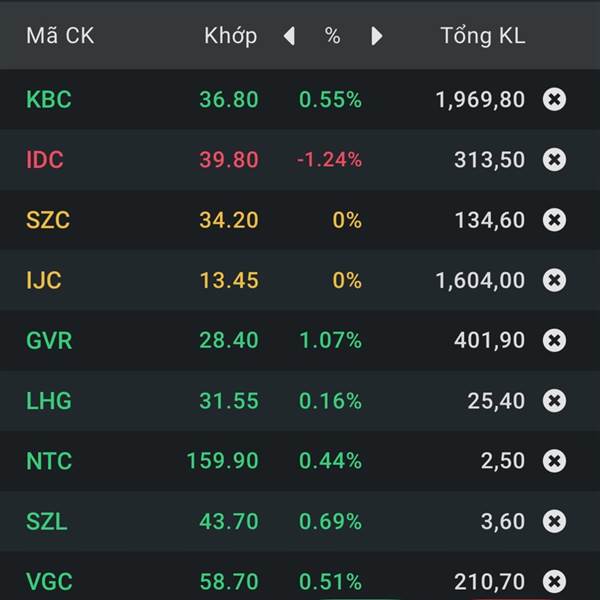
Task: Delete GVR row from the watchlist
Action: (x=554, y=341)
